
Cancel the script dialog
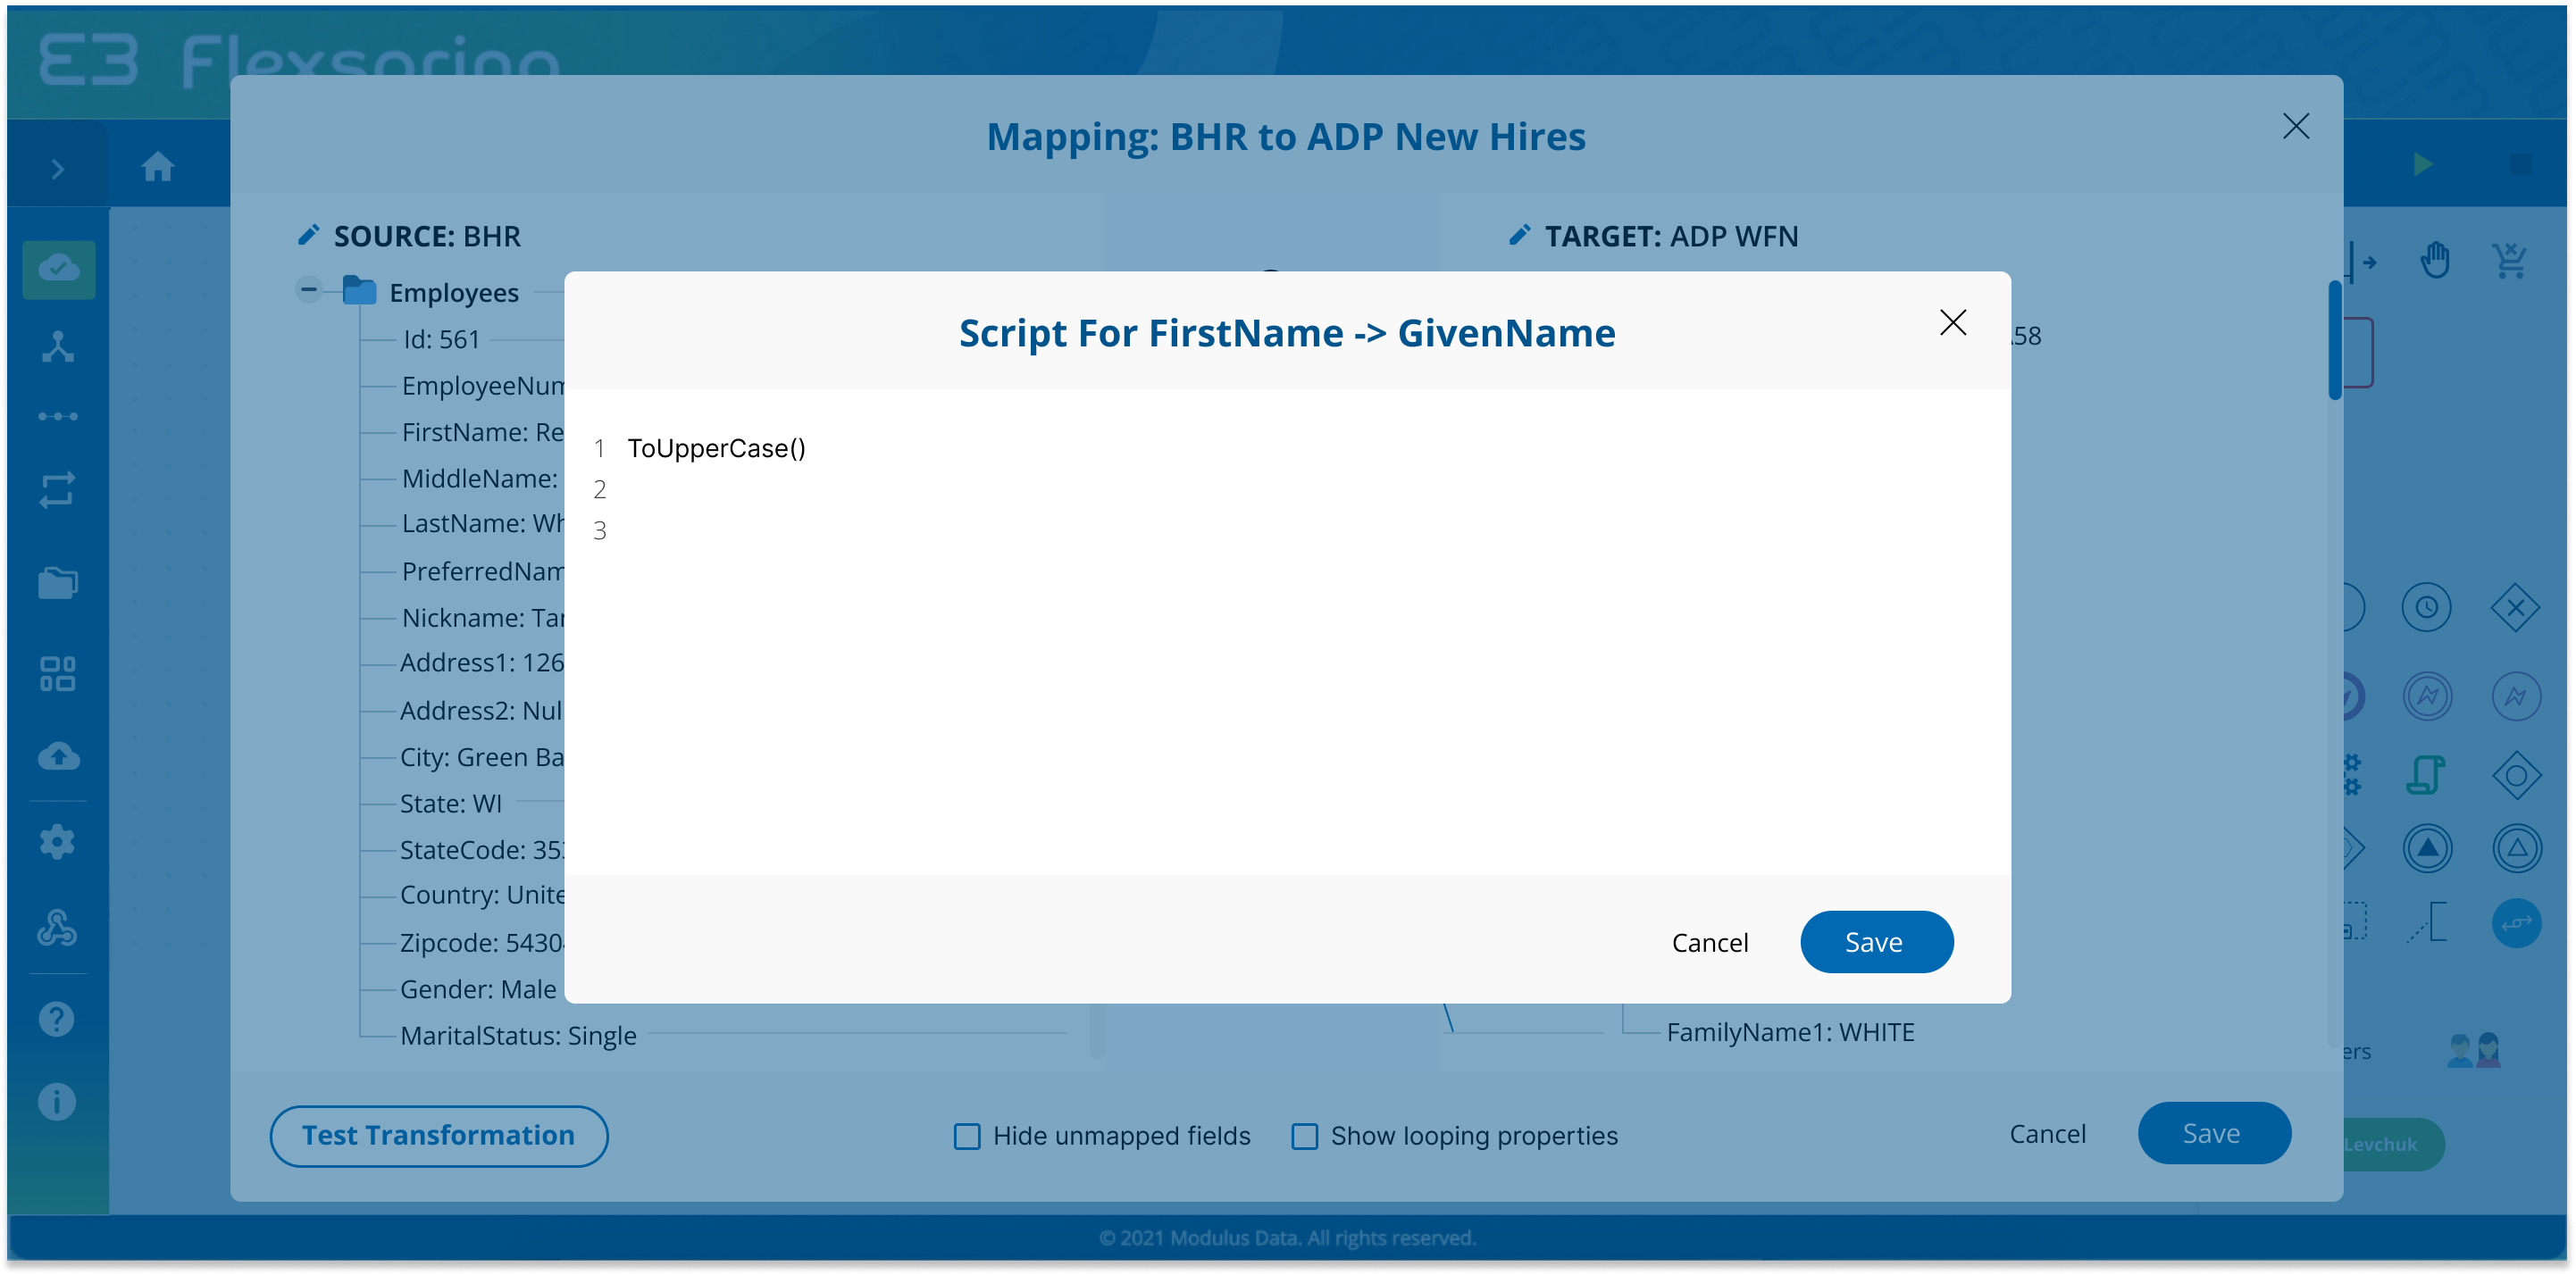tap(1709, 942)
